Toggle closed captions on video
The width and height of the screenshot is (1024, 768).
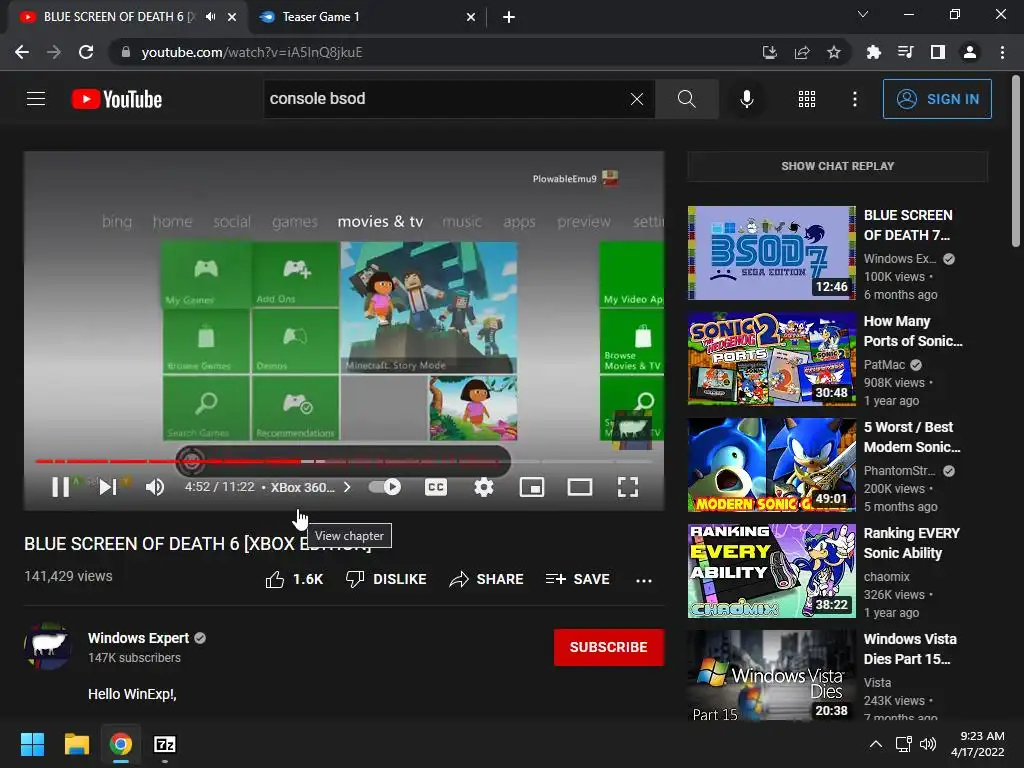click(436, 487)
